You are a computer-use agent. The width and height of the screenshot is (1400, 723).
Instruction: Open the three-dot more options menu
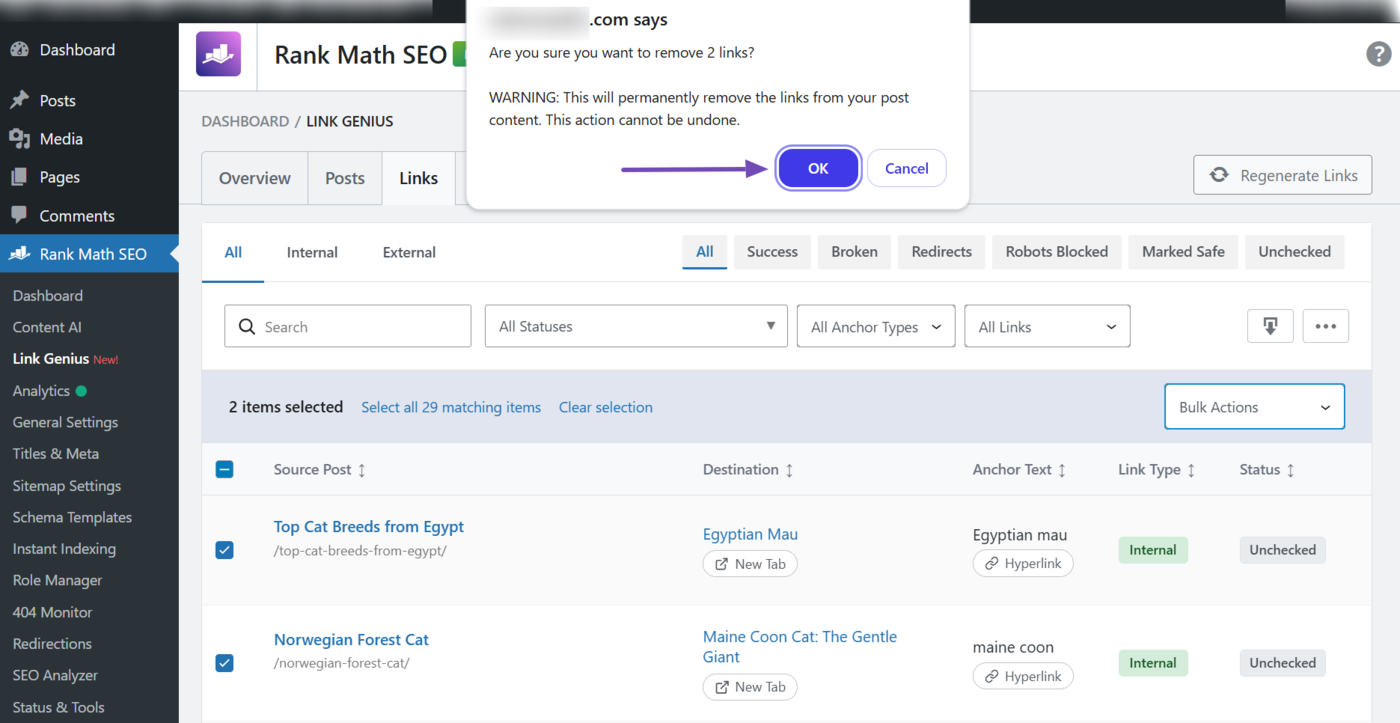pyautogui.click(x=1326, y=326)
